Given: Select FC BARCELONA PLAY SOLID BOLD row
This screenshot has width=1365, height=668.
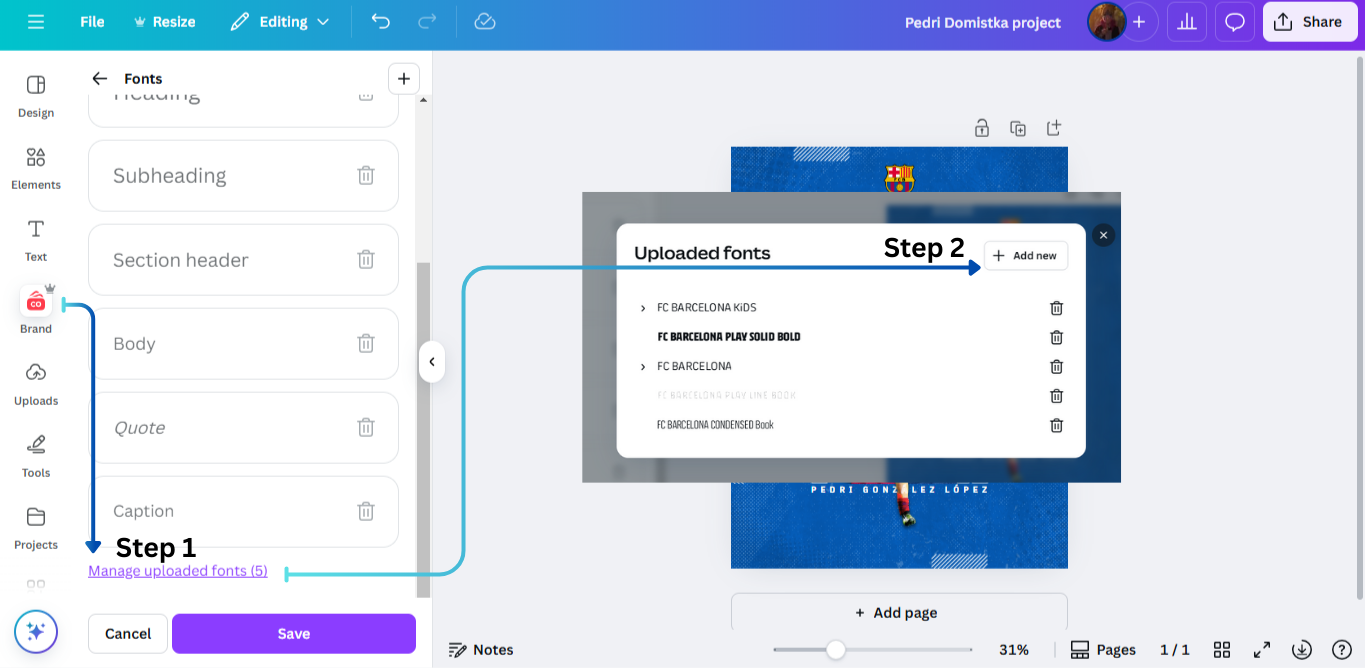Looking at the screenshot, I should click(x=729, y=337).
